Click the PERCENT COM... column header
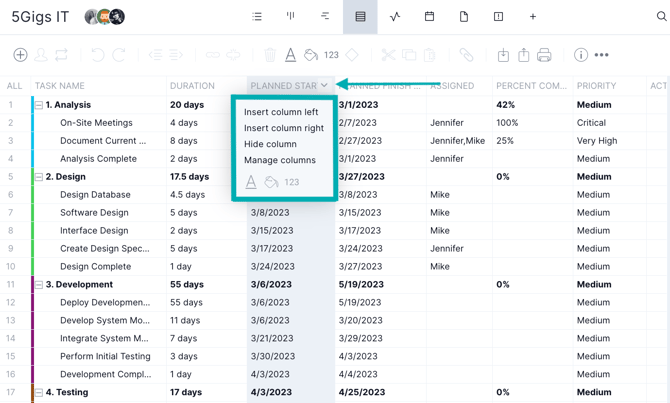 [532, 86]
